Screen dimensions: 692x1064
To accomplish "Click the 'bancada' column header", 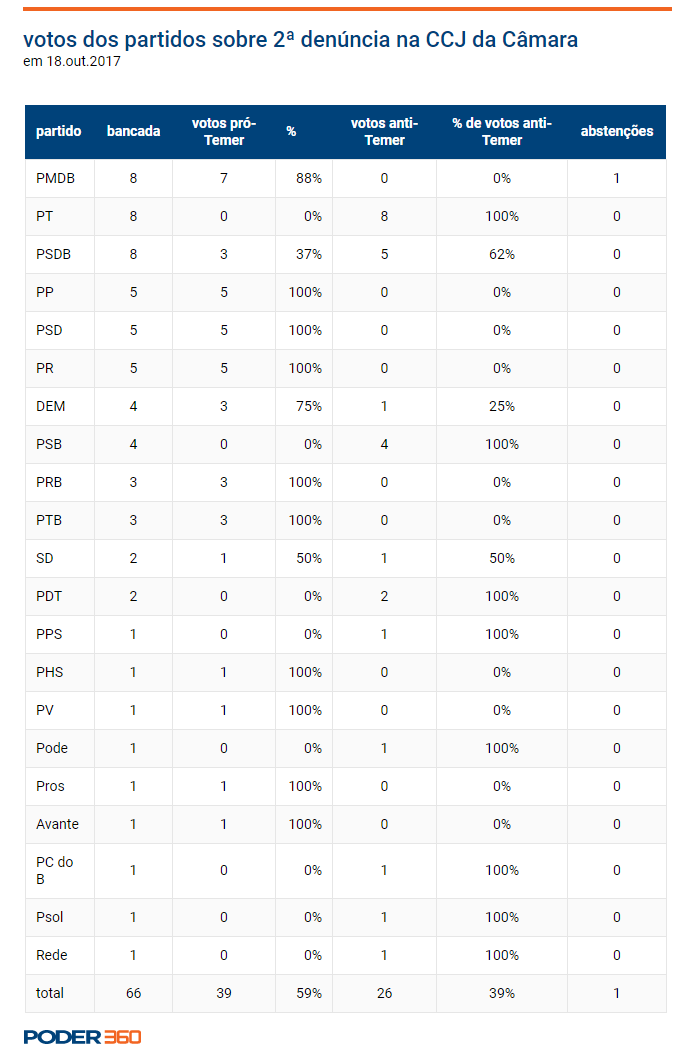I will point(133,131).
